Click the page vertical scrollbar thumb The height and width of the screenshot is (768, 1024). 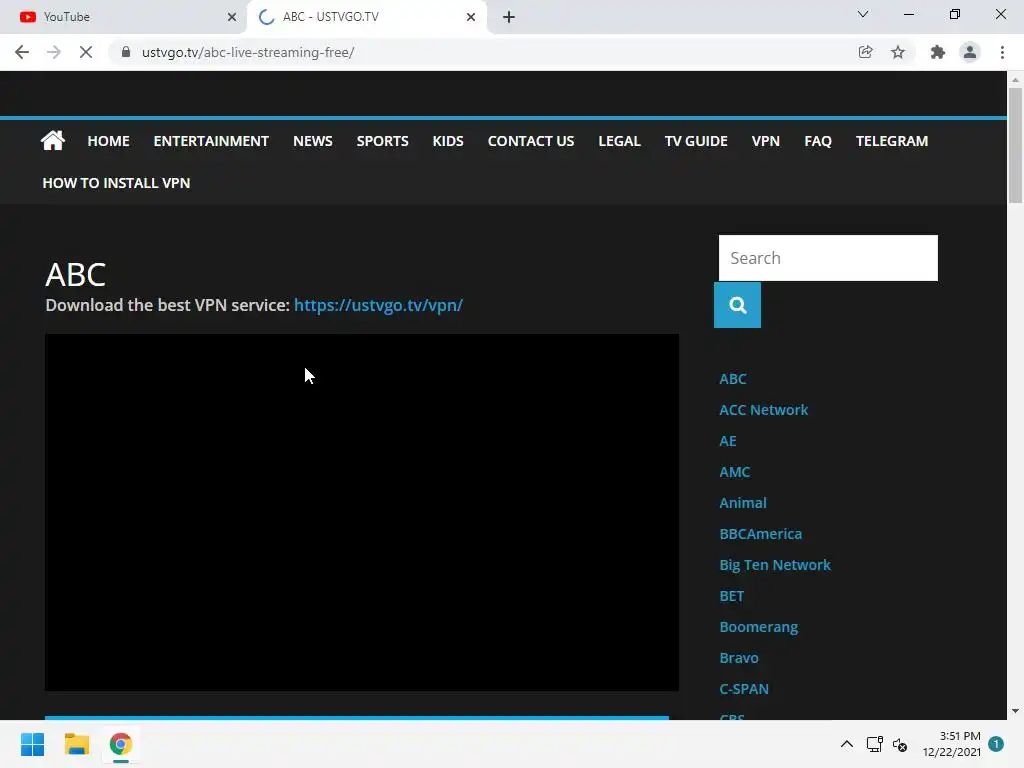click(x=1015, y=145)
